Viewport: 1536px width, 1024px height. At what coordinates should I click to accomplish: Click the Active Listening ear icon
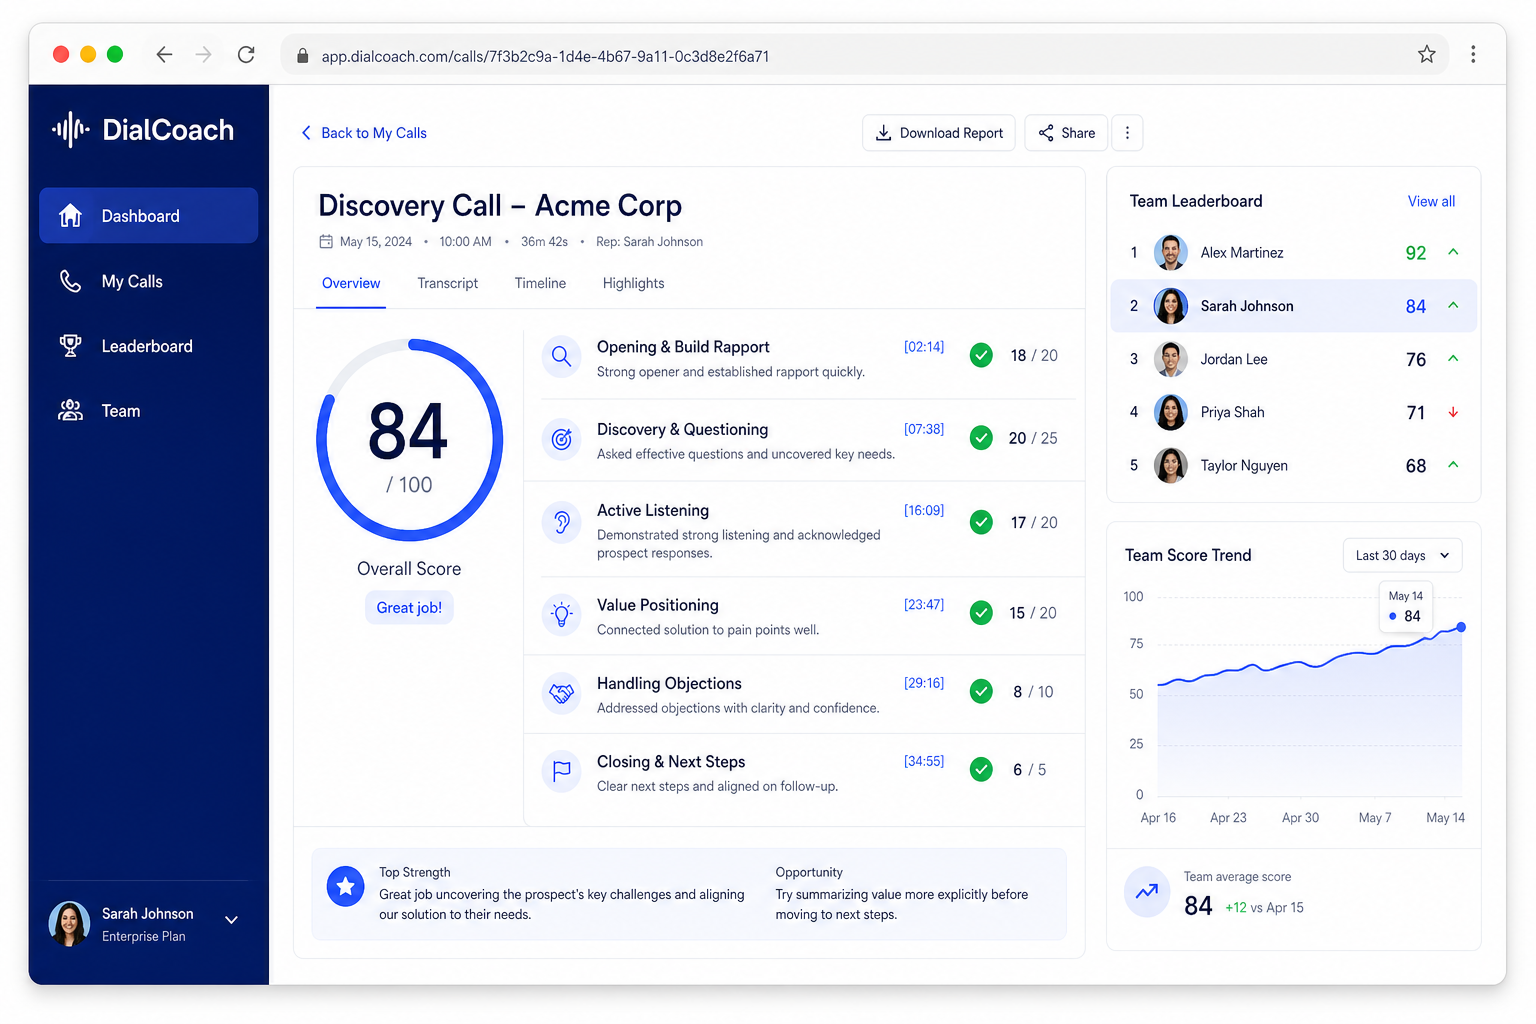coord(562,522)
